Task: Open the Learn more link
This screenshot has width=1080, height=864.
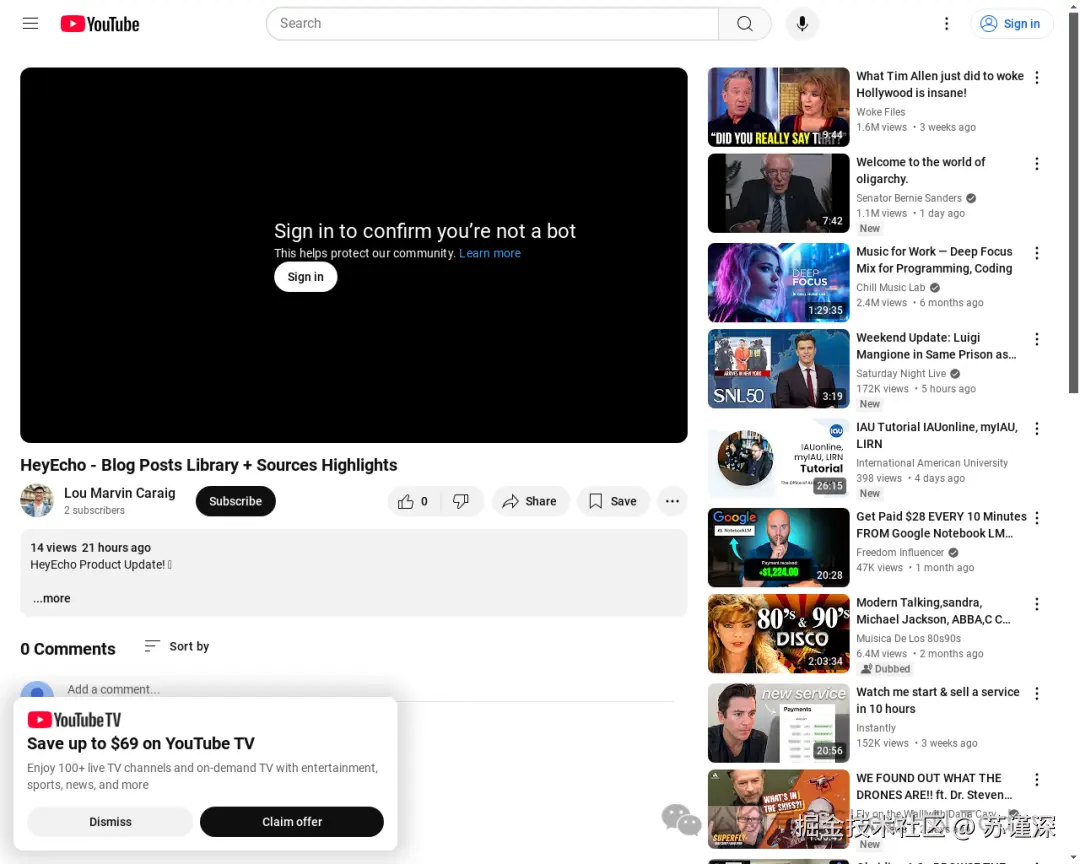Action: [x=490, y=253]
